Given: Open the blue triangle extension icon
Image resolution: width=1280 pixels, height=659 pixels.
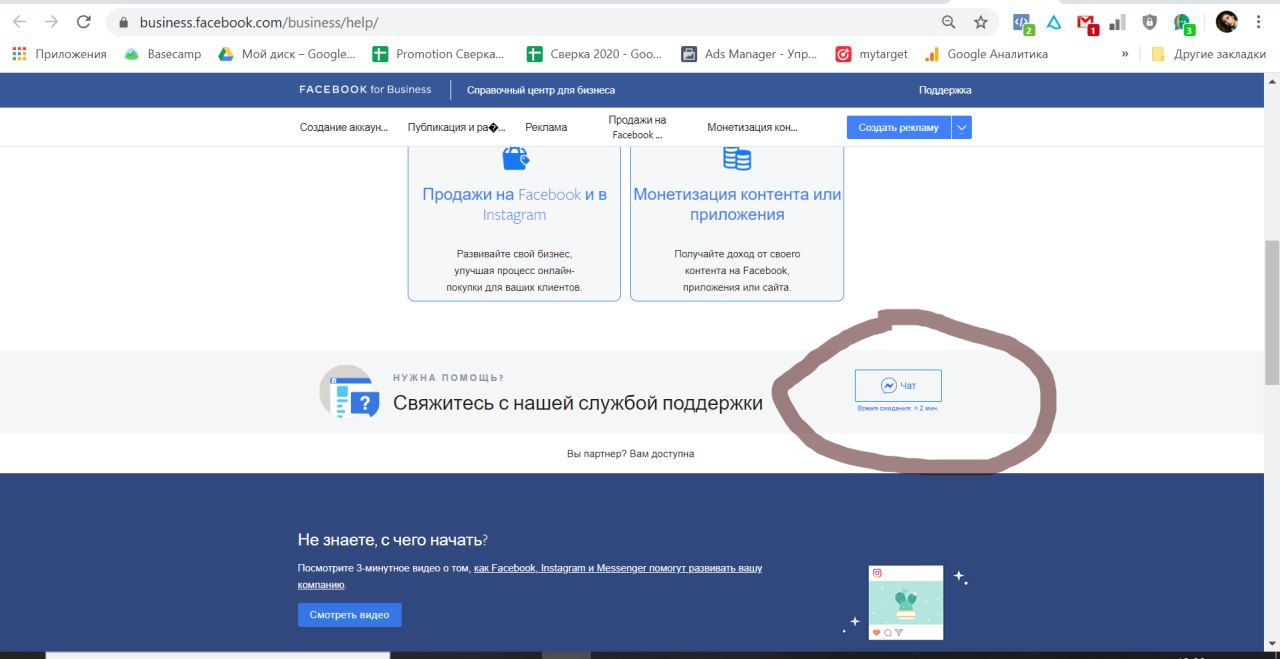Looking at the screenshot, I should point(1054,22).
